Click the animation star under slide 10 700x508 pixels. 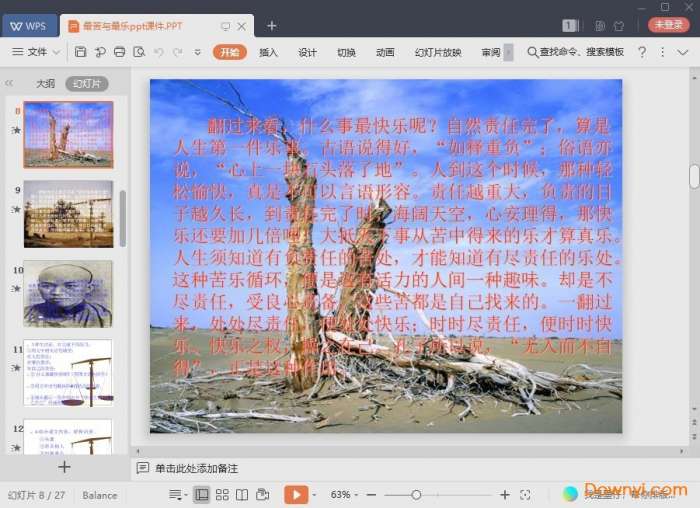16,288
